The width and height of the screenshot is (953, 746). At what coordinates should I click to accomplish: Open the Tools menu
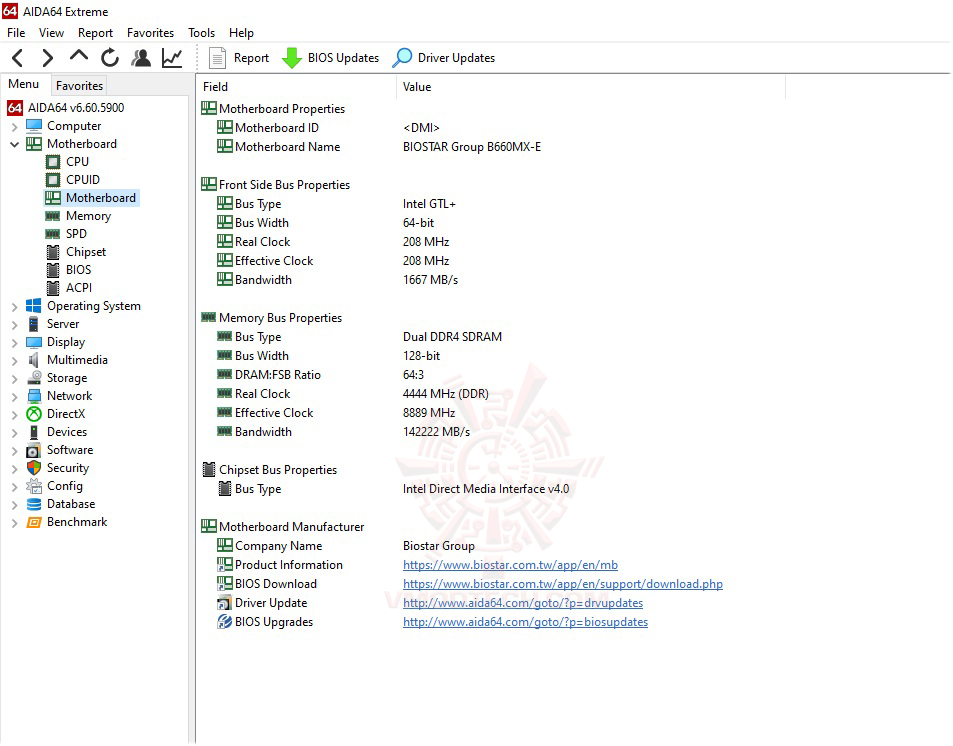(201, 33)
